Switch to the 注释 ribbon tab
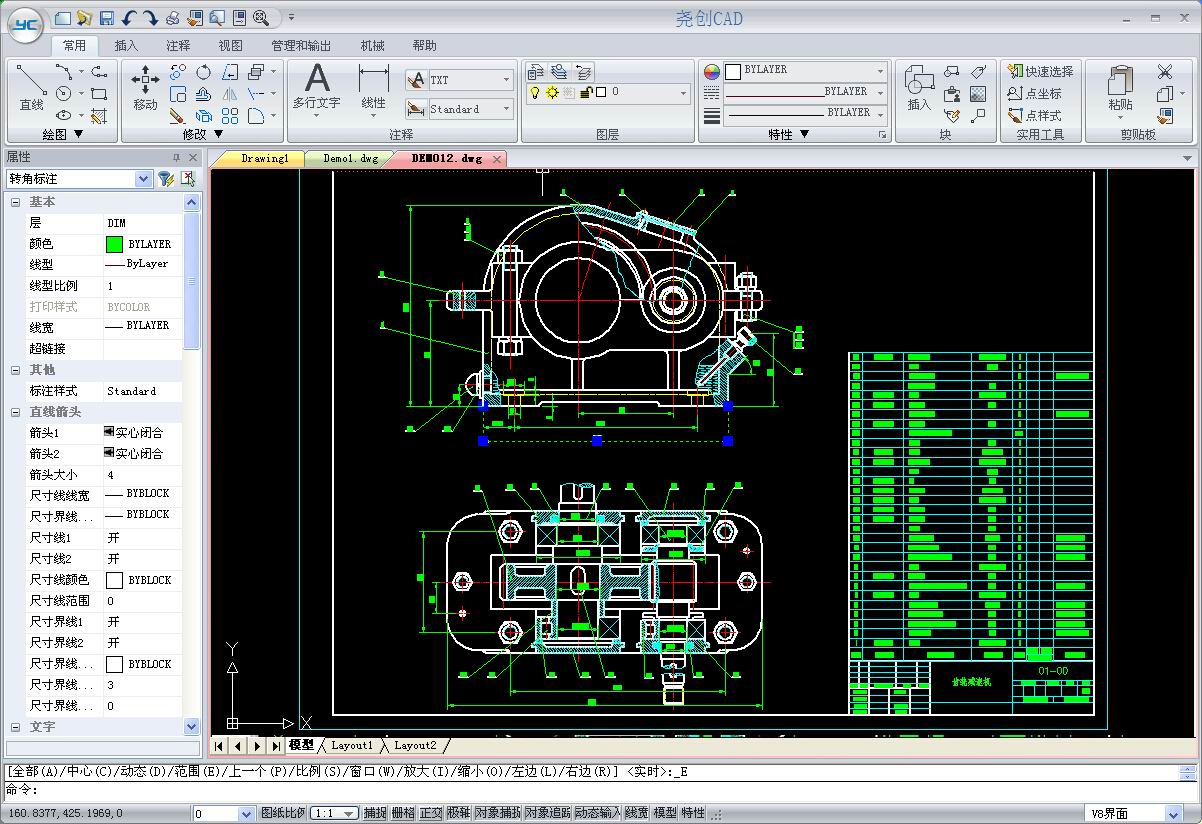The height and width of the screenshot is (824, 1202). click(x=179, y=45)
